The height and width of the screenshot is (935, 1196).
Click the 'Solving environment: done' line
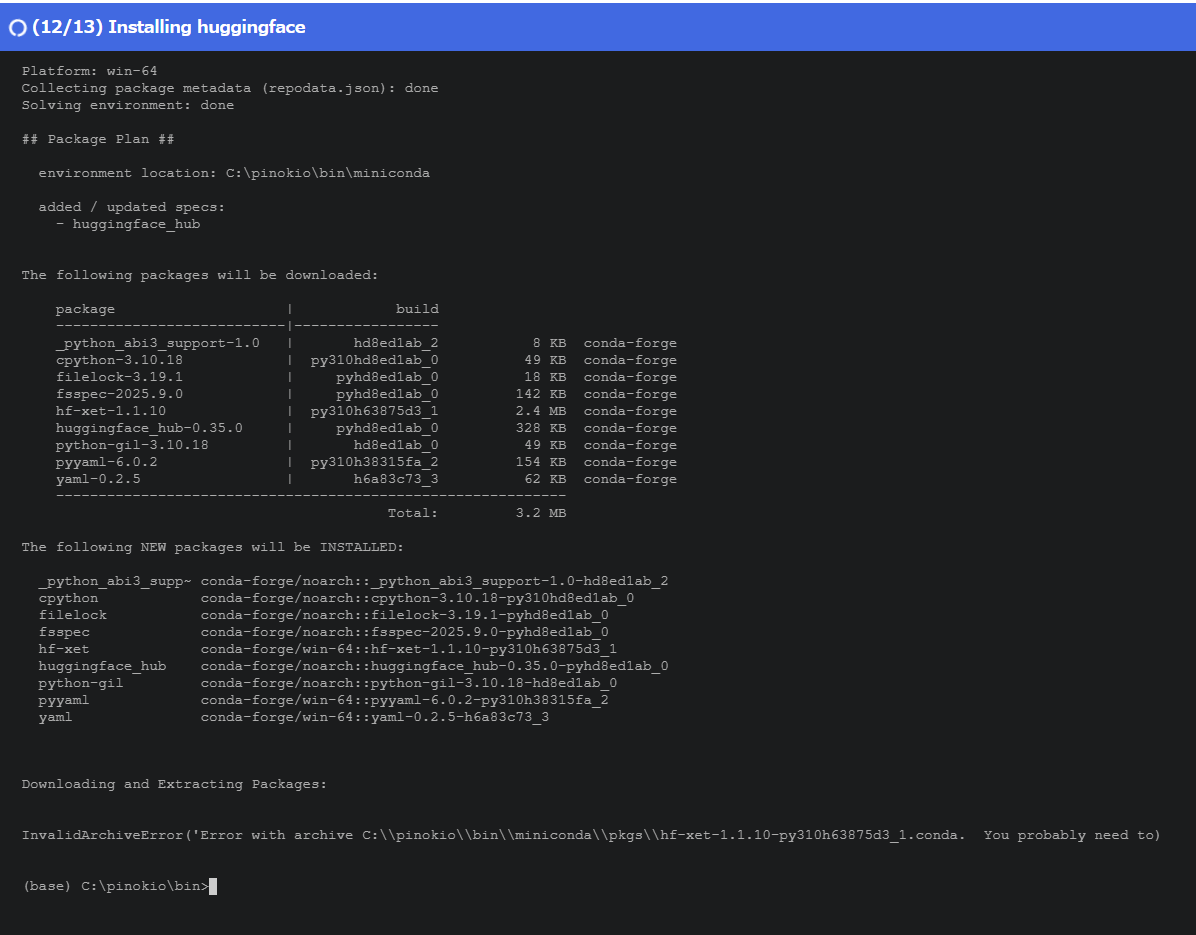pyautogui.click(x=127, y=105)
